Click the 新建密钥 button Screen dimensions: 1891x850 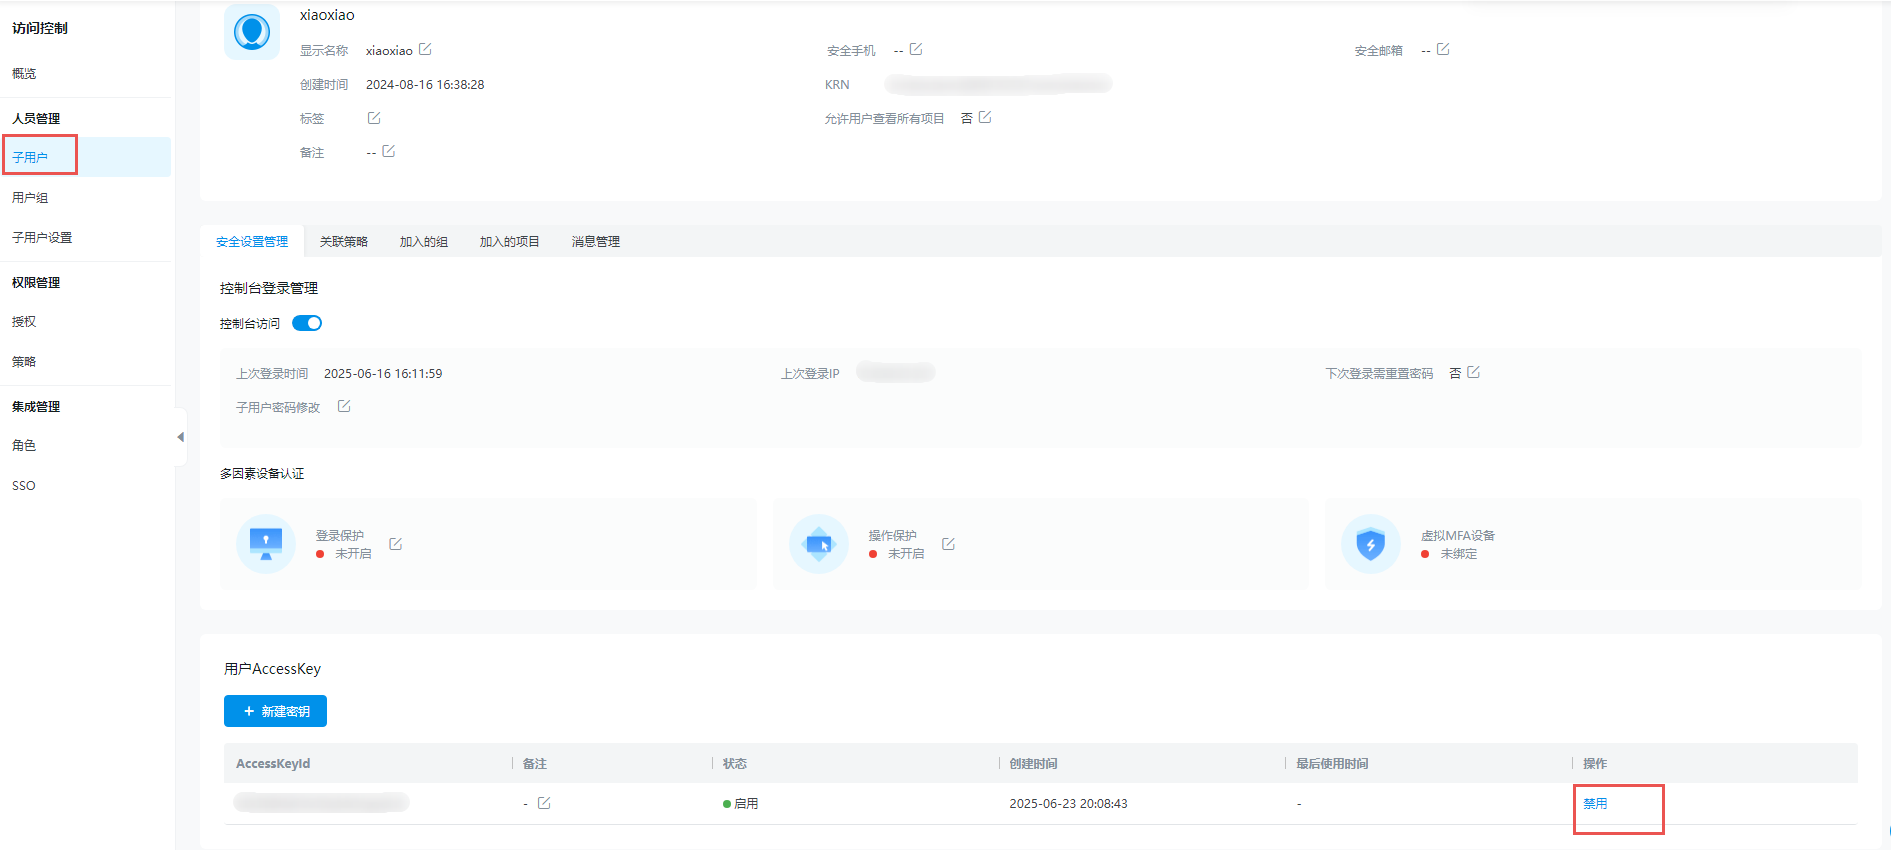(275, 711)
